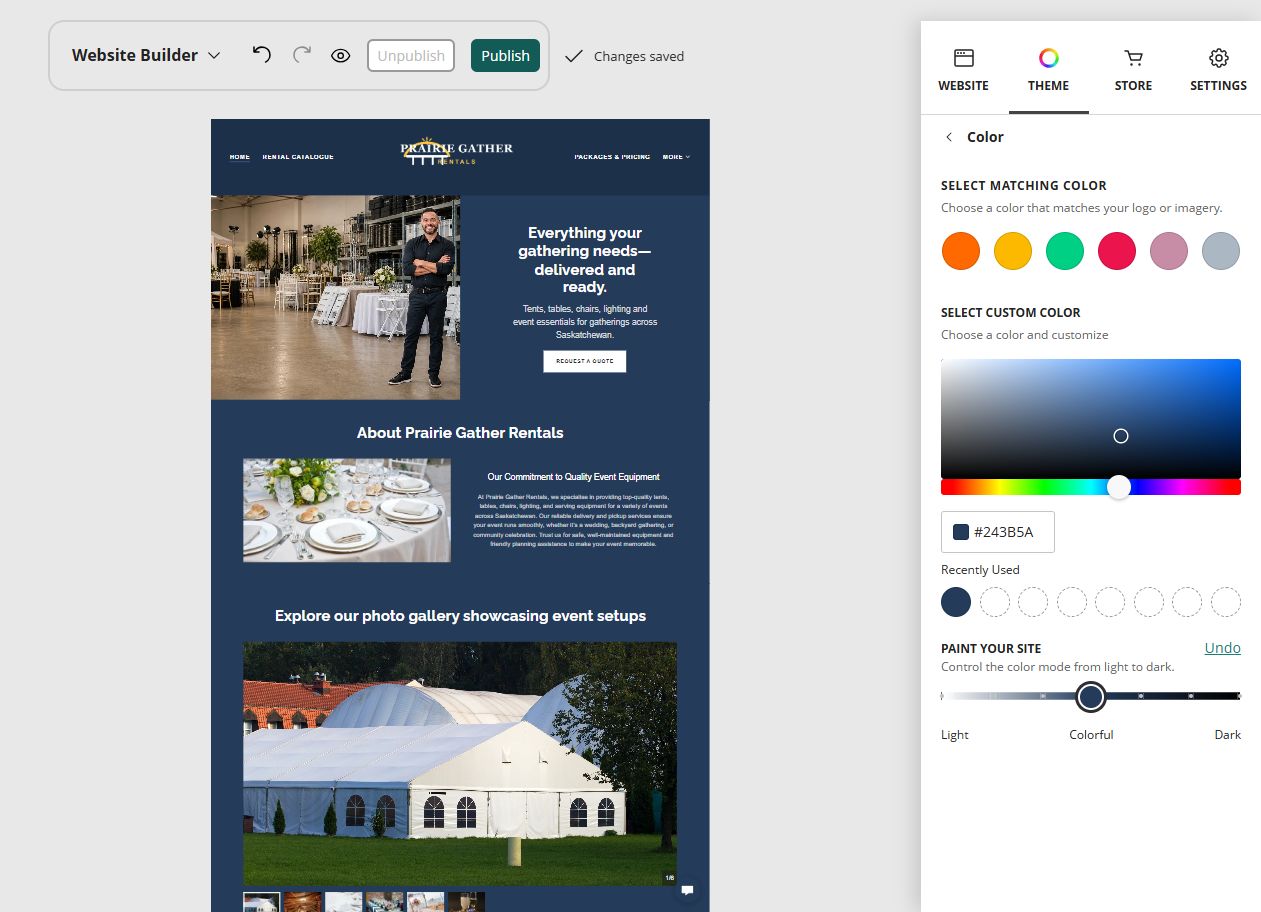Click the hex color input field #243B5A

pyautogui.click(x=998, y=532)
